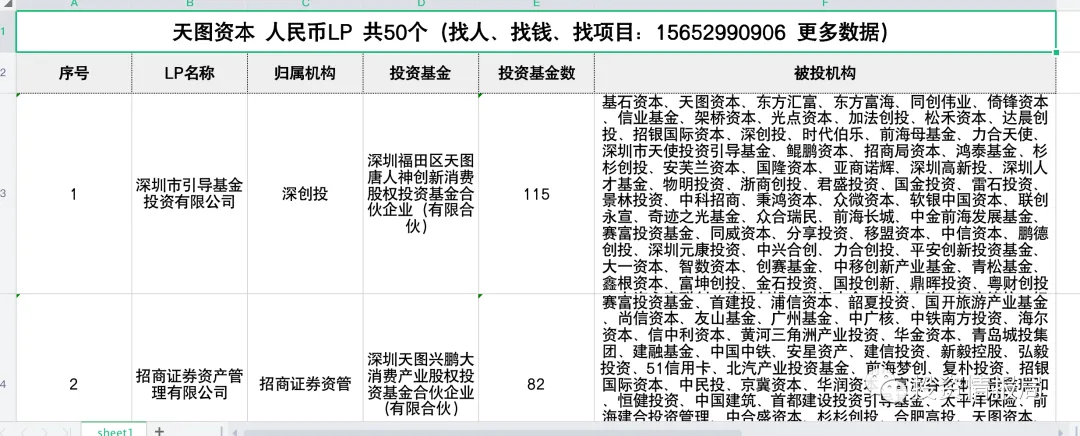Viewport: 1080px width, 436px height.
Task: Select the cell with serial number 1
Action: point(74,194)
